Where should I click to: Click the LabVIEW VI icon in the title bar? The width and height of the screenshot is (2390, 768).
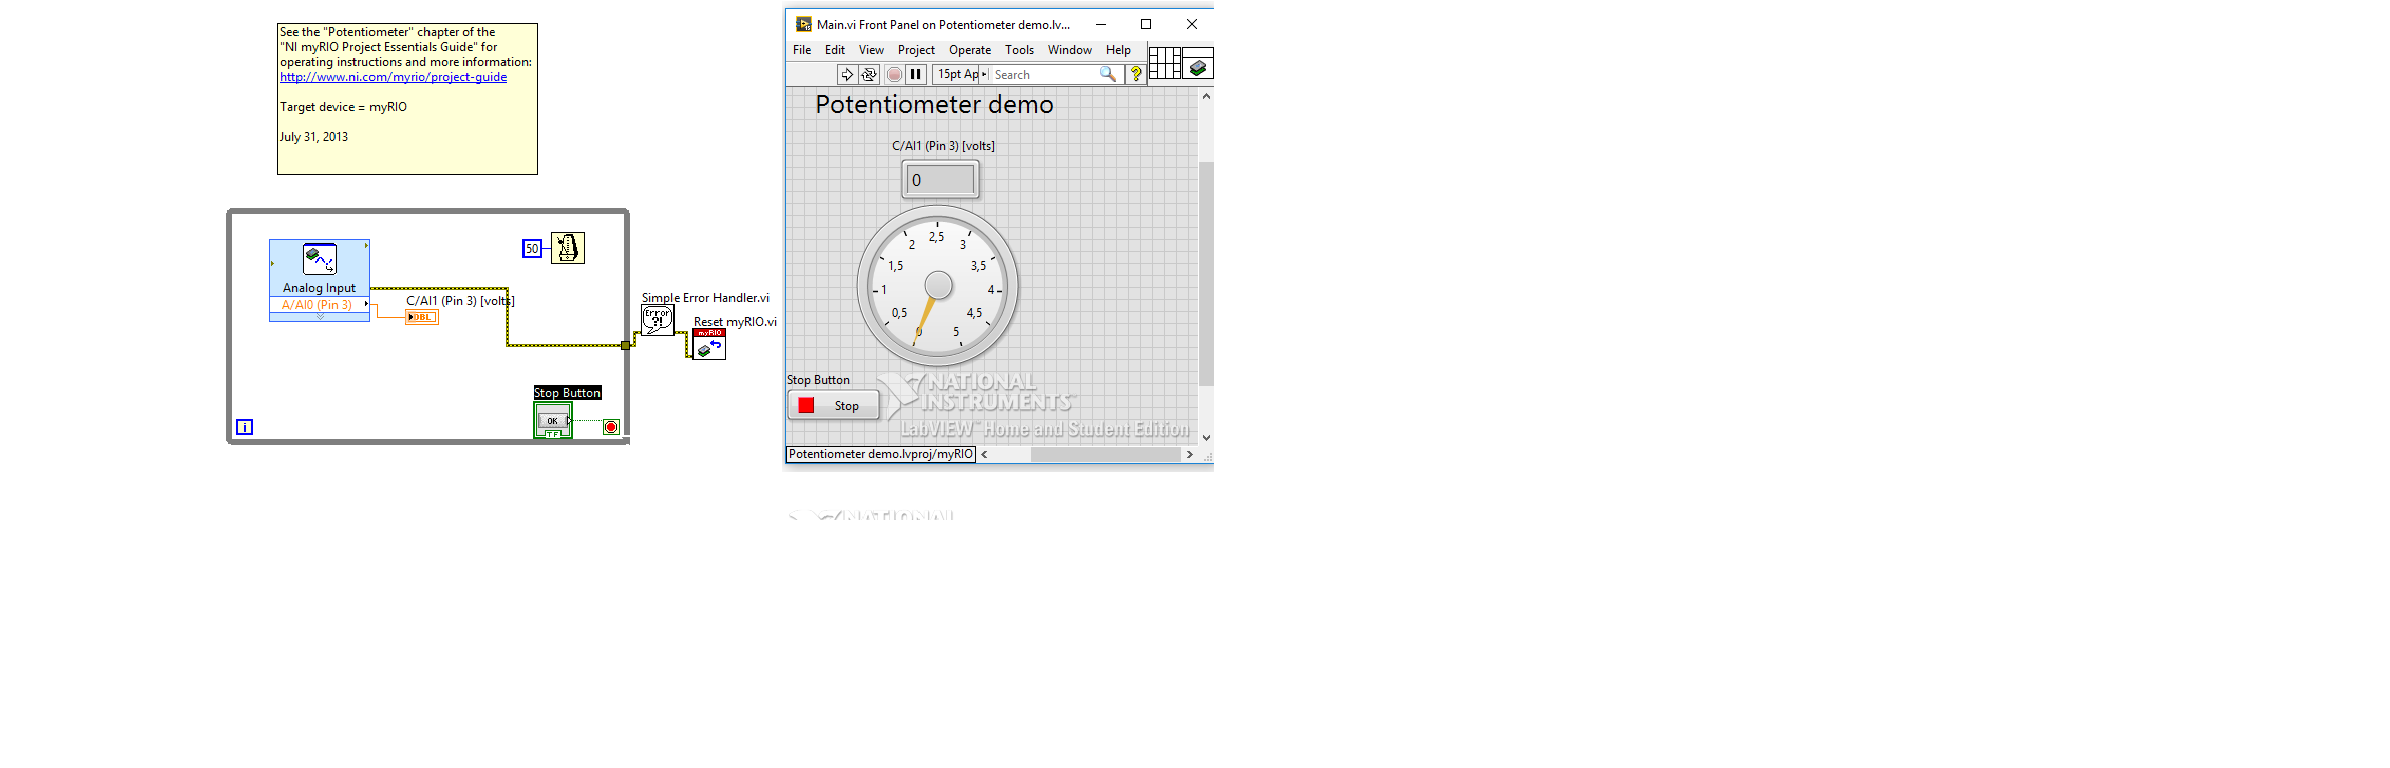coord(803,24)
